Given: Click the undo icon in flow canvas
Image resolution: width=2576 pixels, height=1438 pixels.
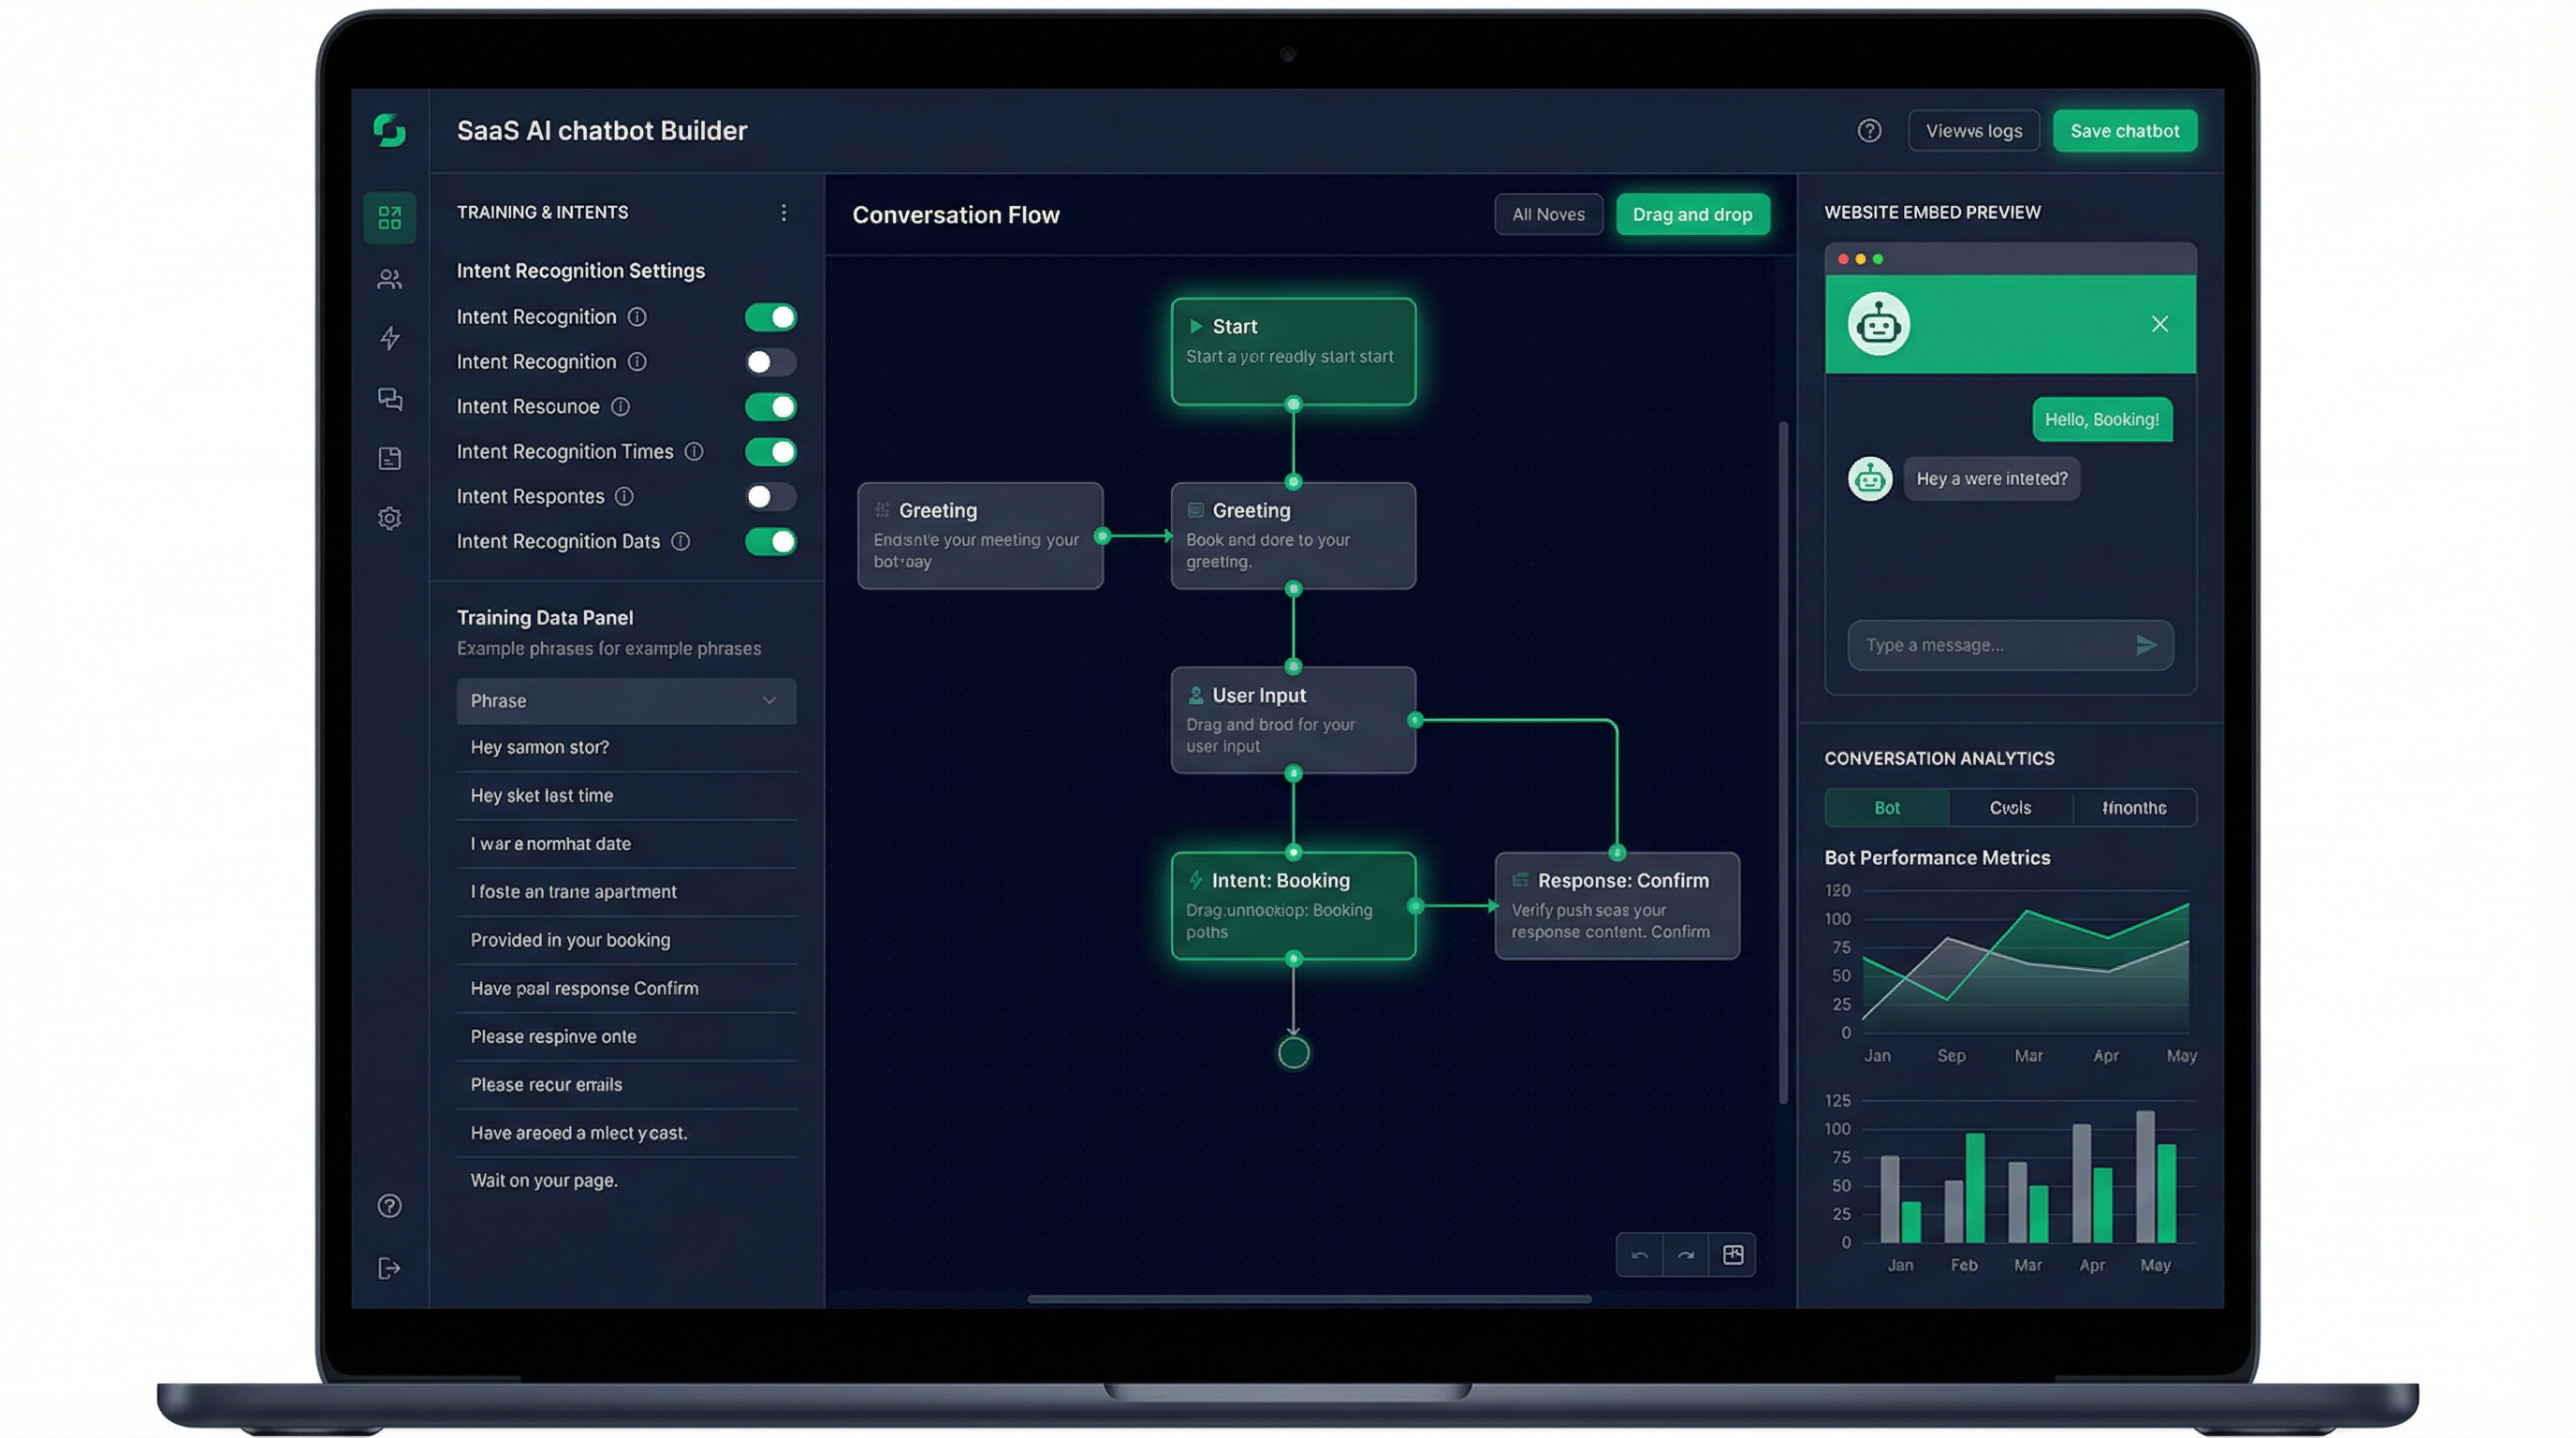Looking at the screenshot, I should point(1639,1255).
